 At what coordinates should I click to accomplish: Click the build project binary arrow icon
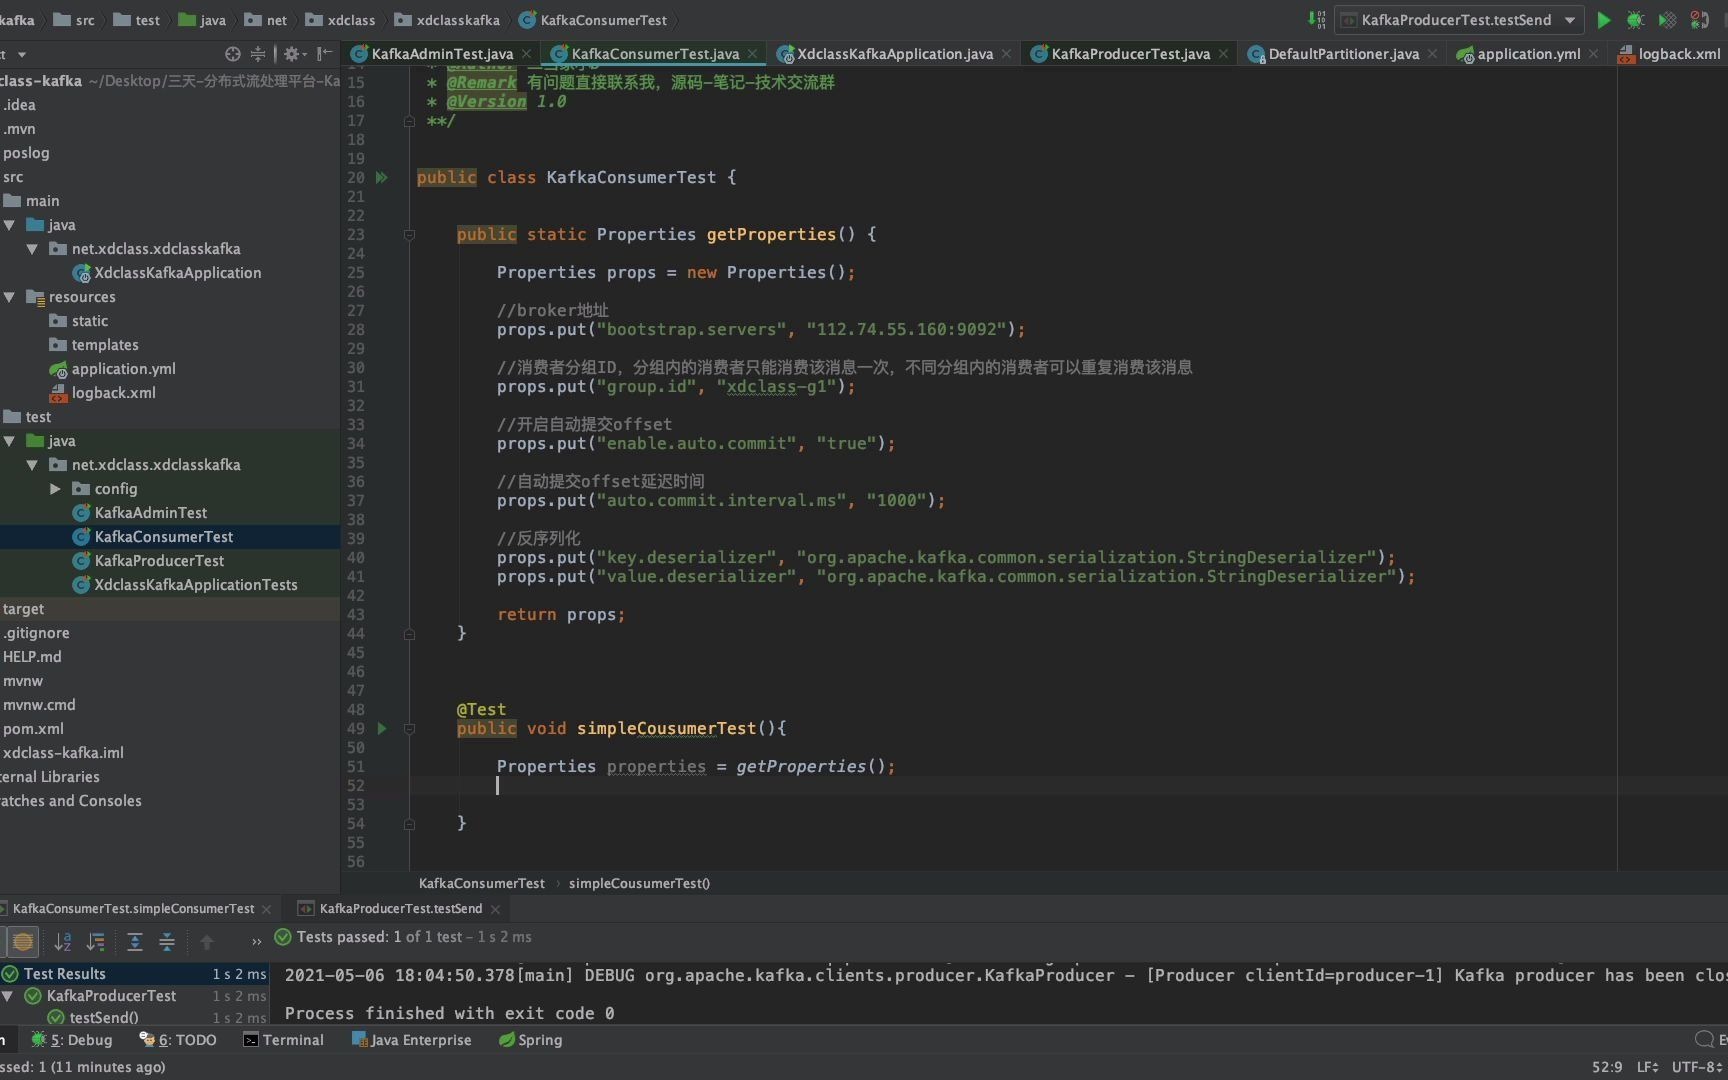click(x=1316, y=20)
